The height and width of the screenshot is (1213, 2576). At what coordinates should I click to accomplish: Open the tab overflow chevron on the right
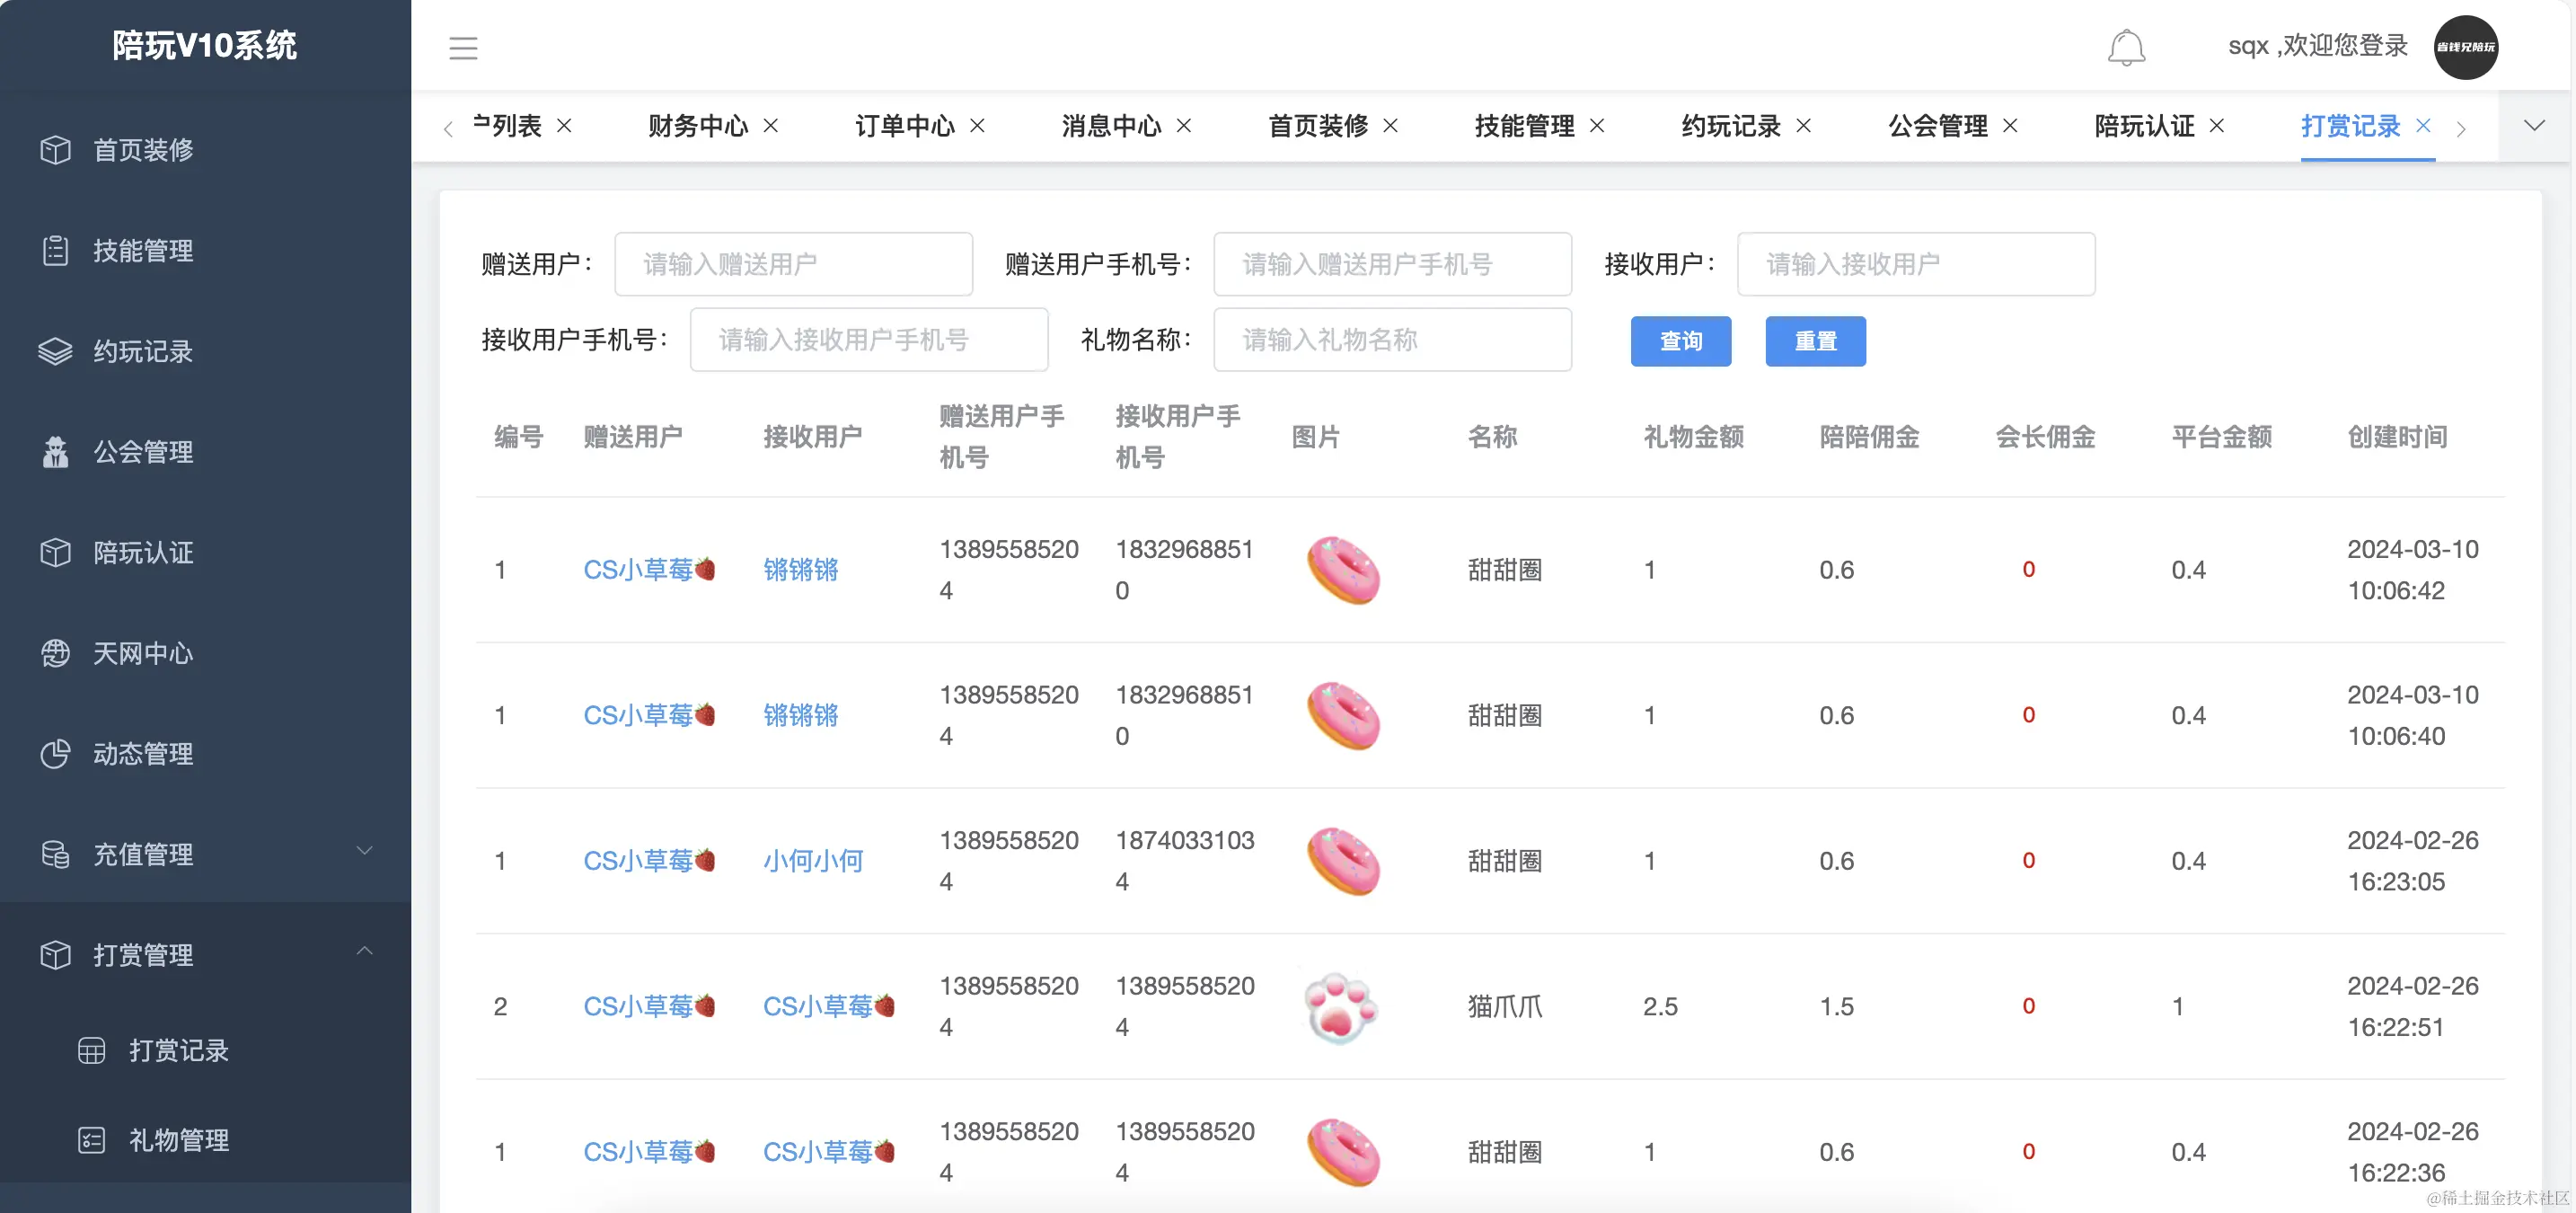point(2534,126)
